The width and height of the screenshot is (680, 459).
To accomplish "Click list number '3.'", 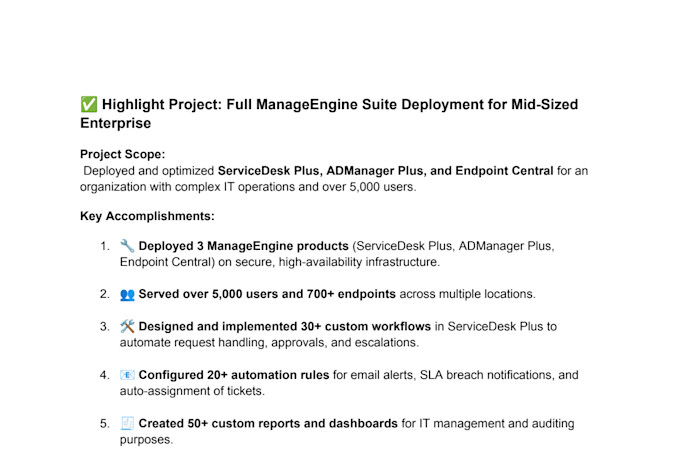I will point(105,326).
